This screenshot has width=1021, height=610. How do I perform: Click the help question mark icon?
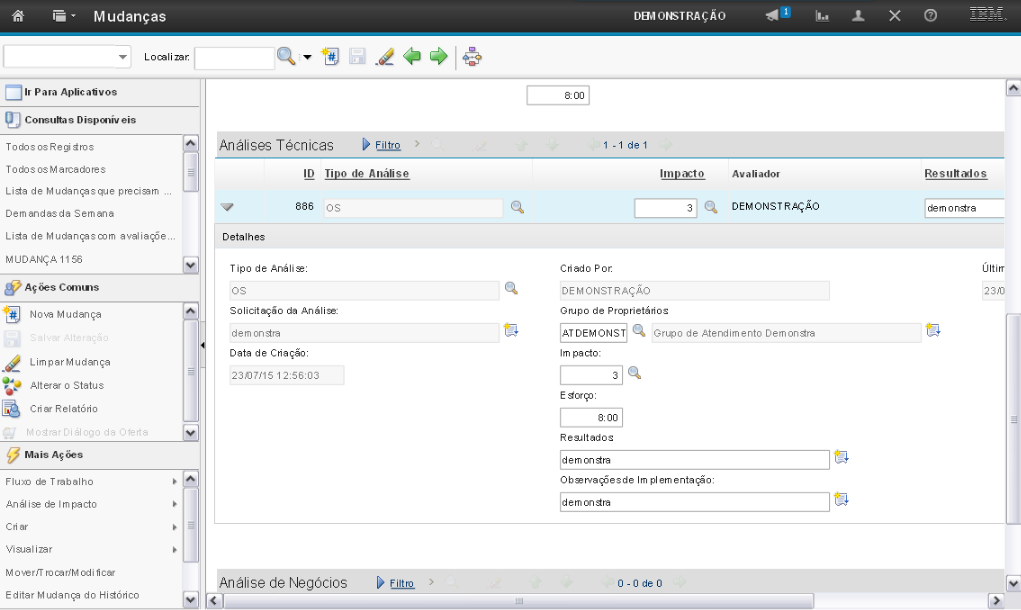[930, 16]
